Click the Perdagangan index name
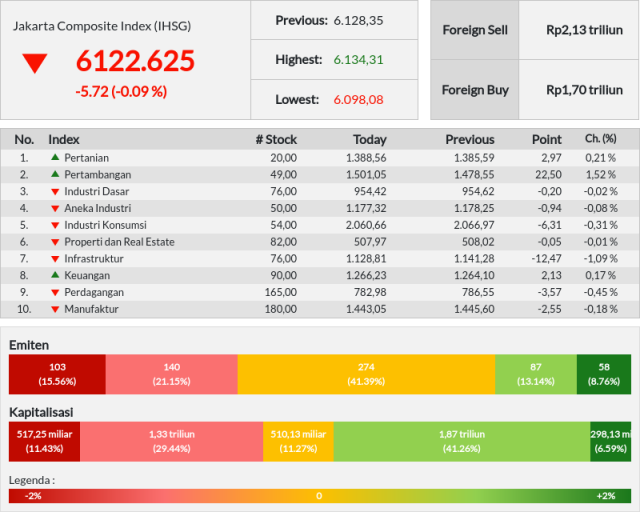The width and height of the screenshot is (640, 512). [94, 293]
